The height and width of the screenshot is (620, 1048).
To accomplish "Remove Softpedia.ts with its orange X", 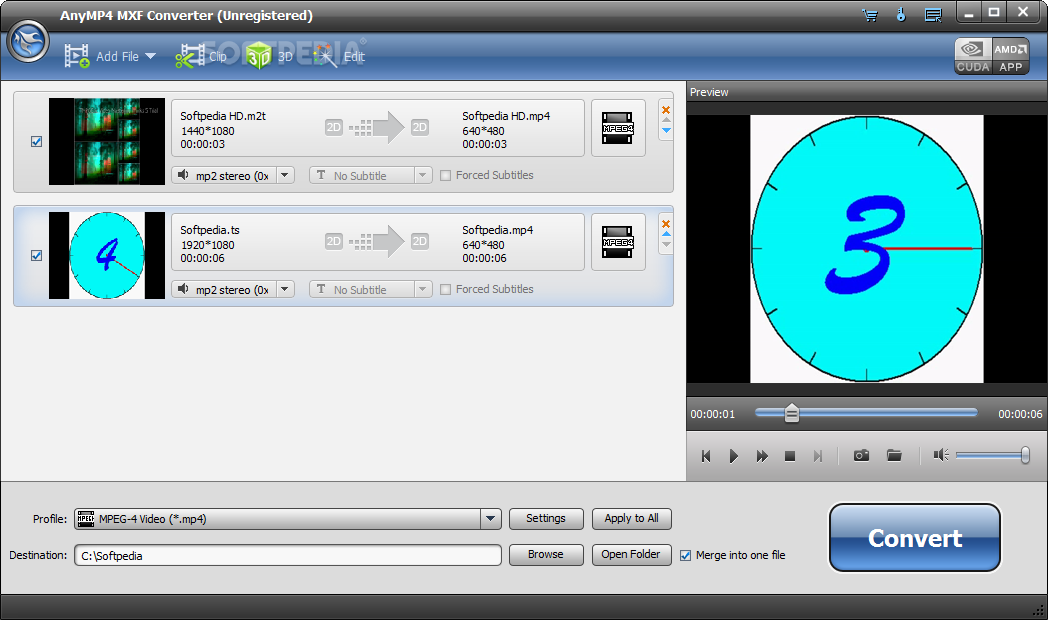I will click(666, 224).
